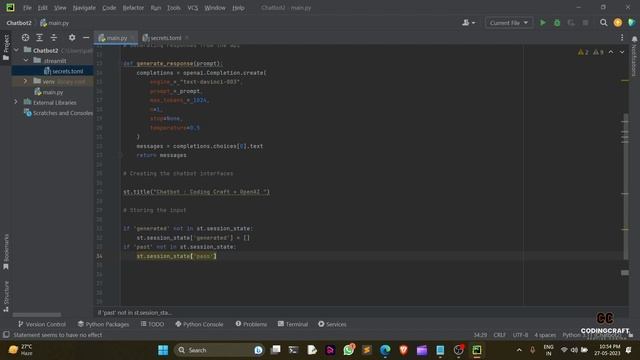Click the Windows taskbar Search box
Screen dimensions: 640x360
(x=220, y=350)
